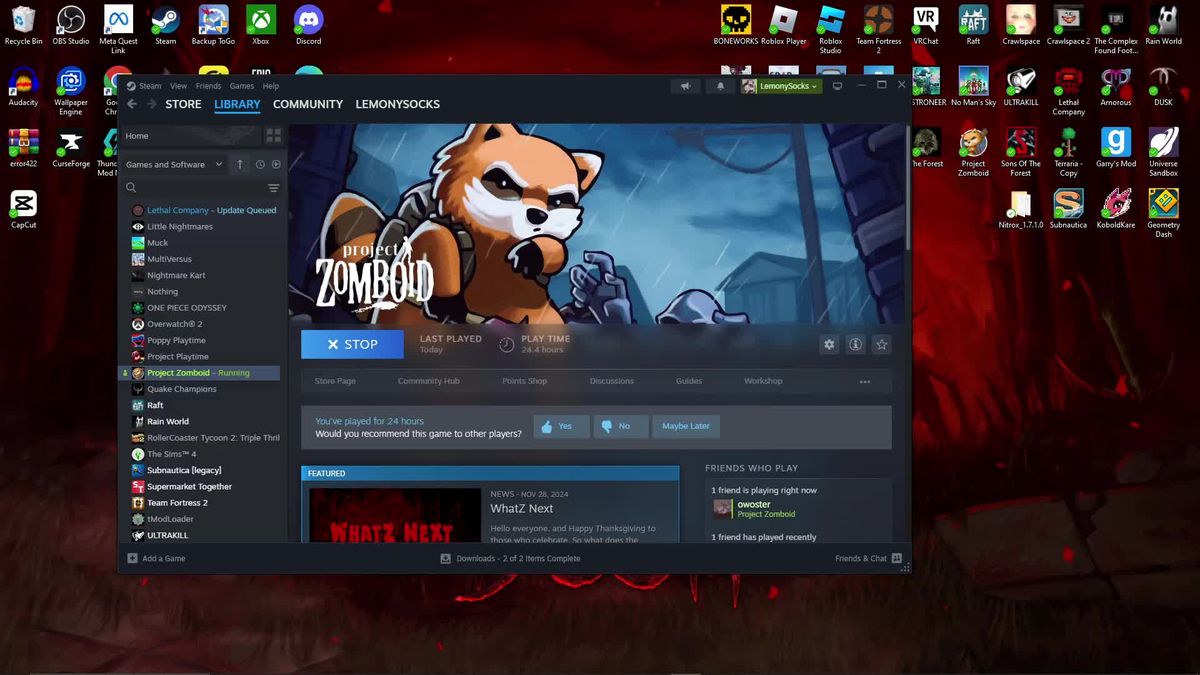Open Steam desktop shortcut
Image resolution: width=1200 pixels, height=675 pixels.
pos(165,25)
